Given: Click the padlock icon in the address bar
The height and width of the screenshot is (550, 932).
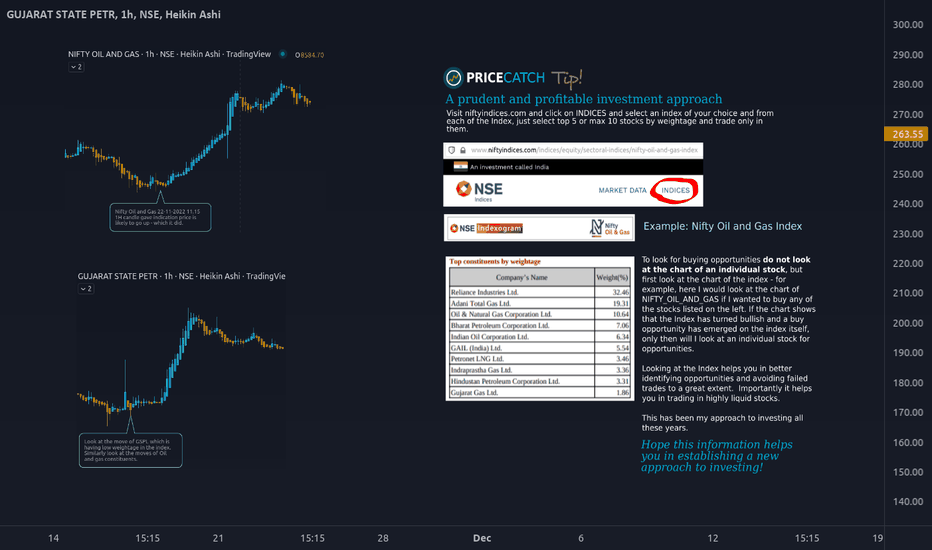Looking at the screenshot, I should click(x=462, y=150).
